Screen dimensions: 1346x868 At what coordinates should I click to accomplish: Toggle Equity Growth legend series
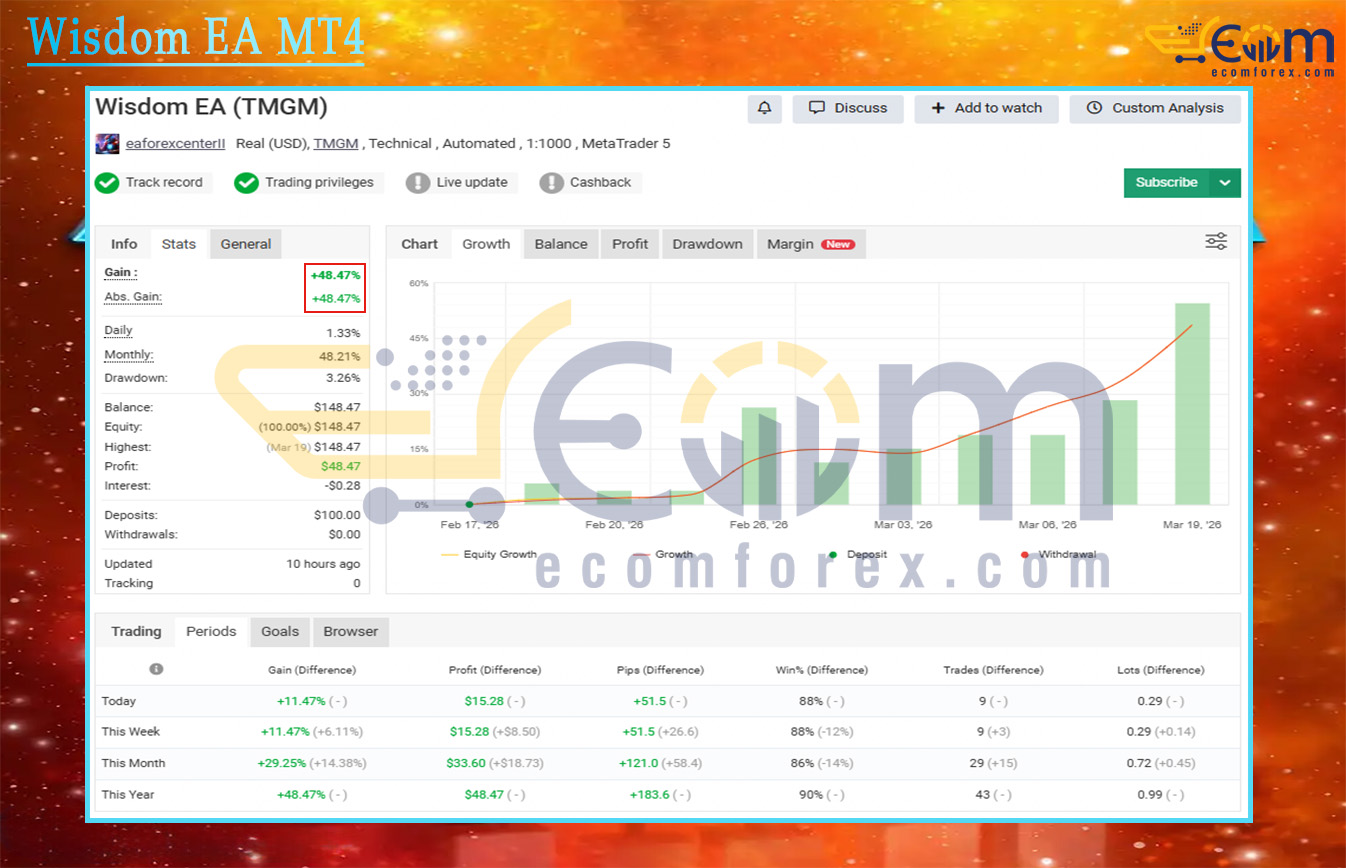click(x=488, y=554)
